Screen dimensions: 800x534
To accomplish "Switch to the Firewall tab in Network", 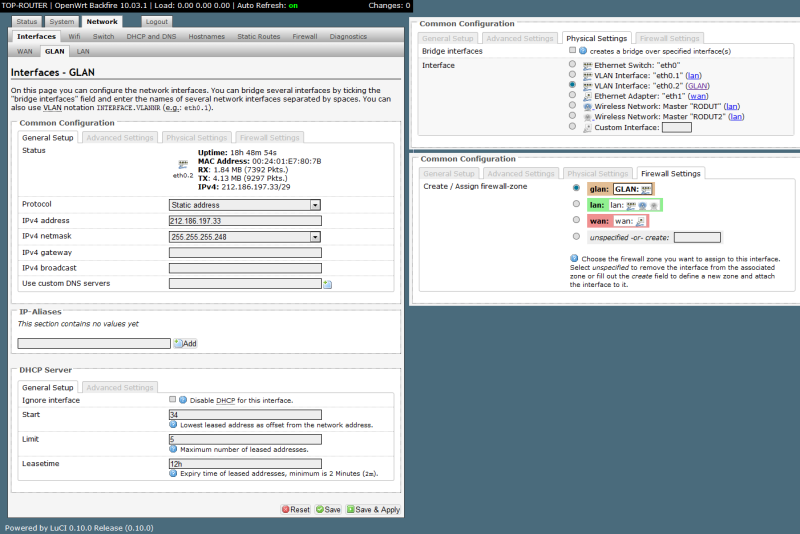I will [304, 36].
